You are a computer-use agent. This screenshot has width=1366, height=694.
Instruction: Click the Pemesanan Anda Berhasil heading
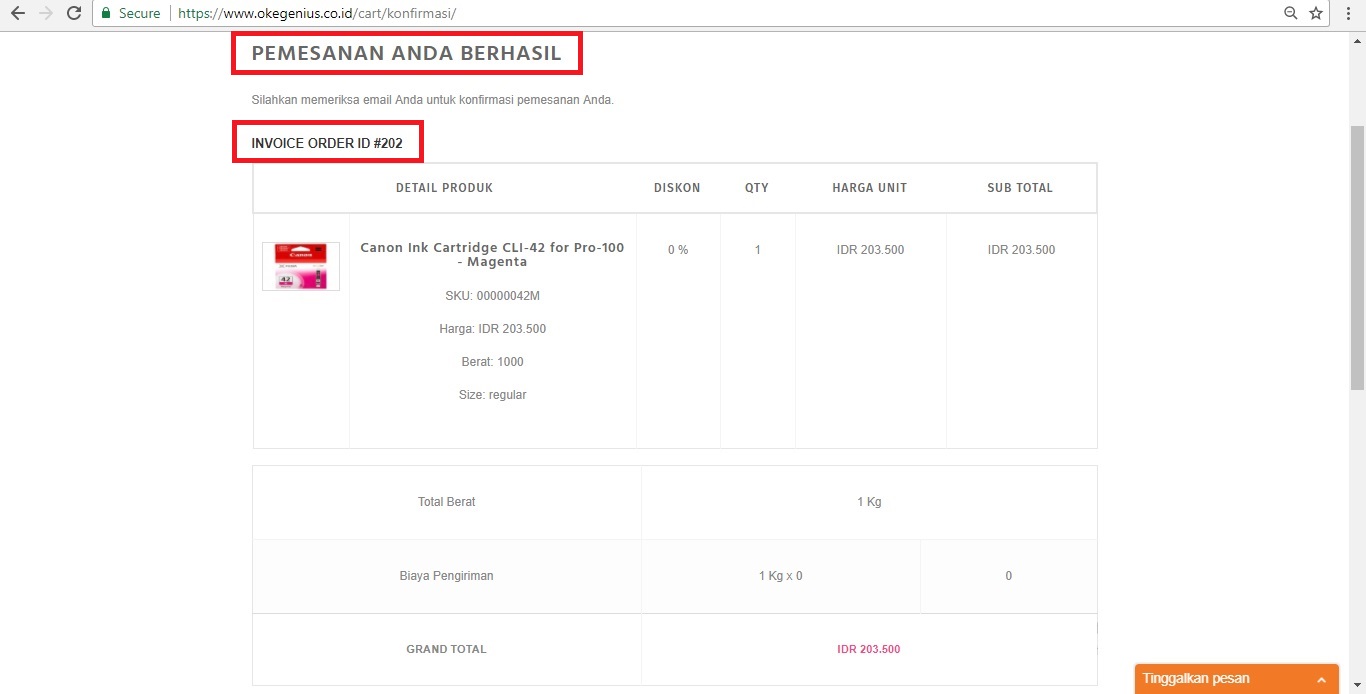click(406, 54)
